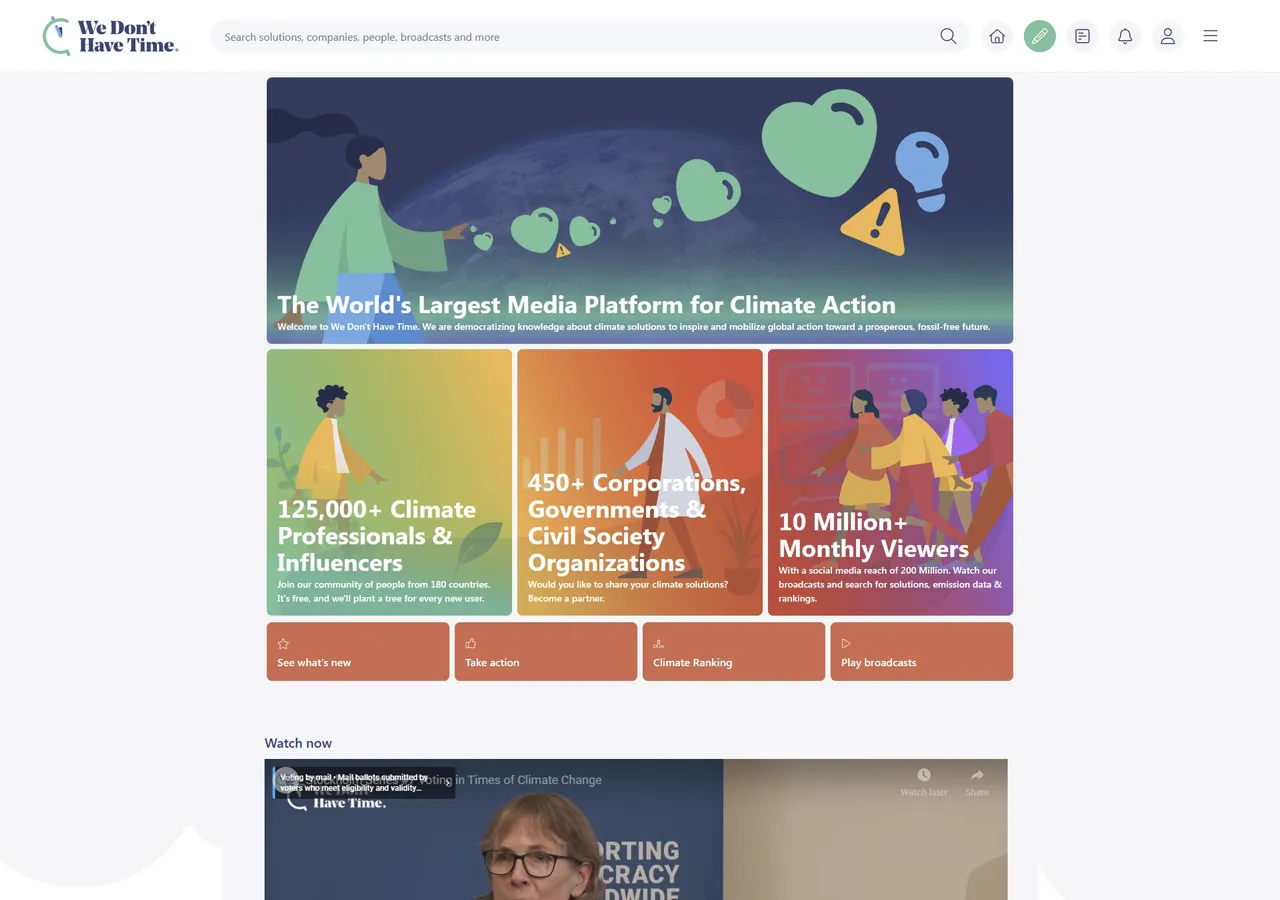Open the 125,000+ Climate Professionals card
The width and height of the screenshot is (1280, 900).
tap(389, 482)
